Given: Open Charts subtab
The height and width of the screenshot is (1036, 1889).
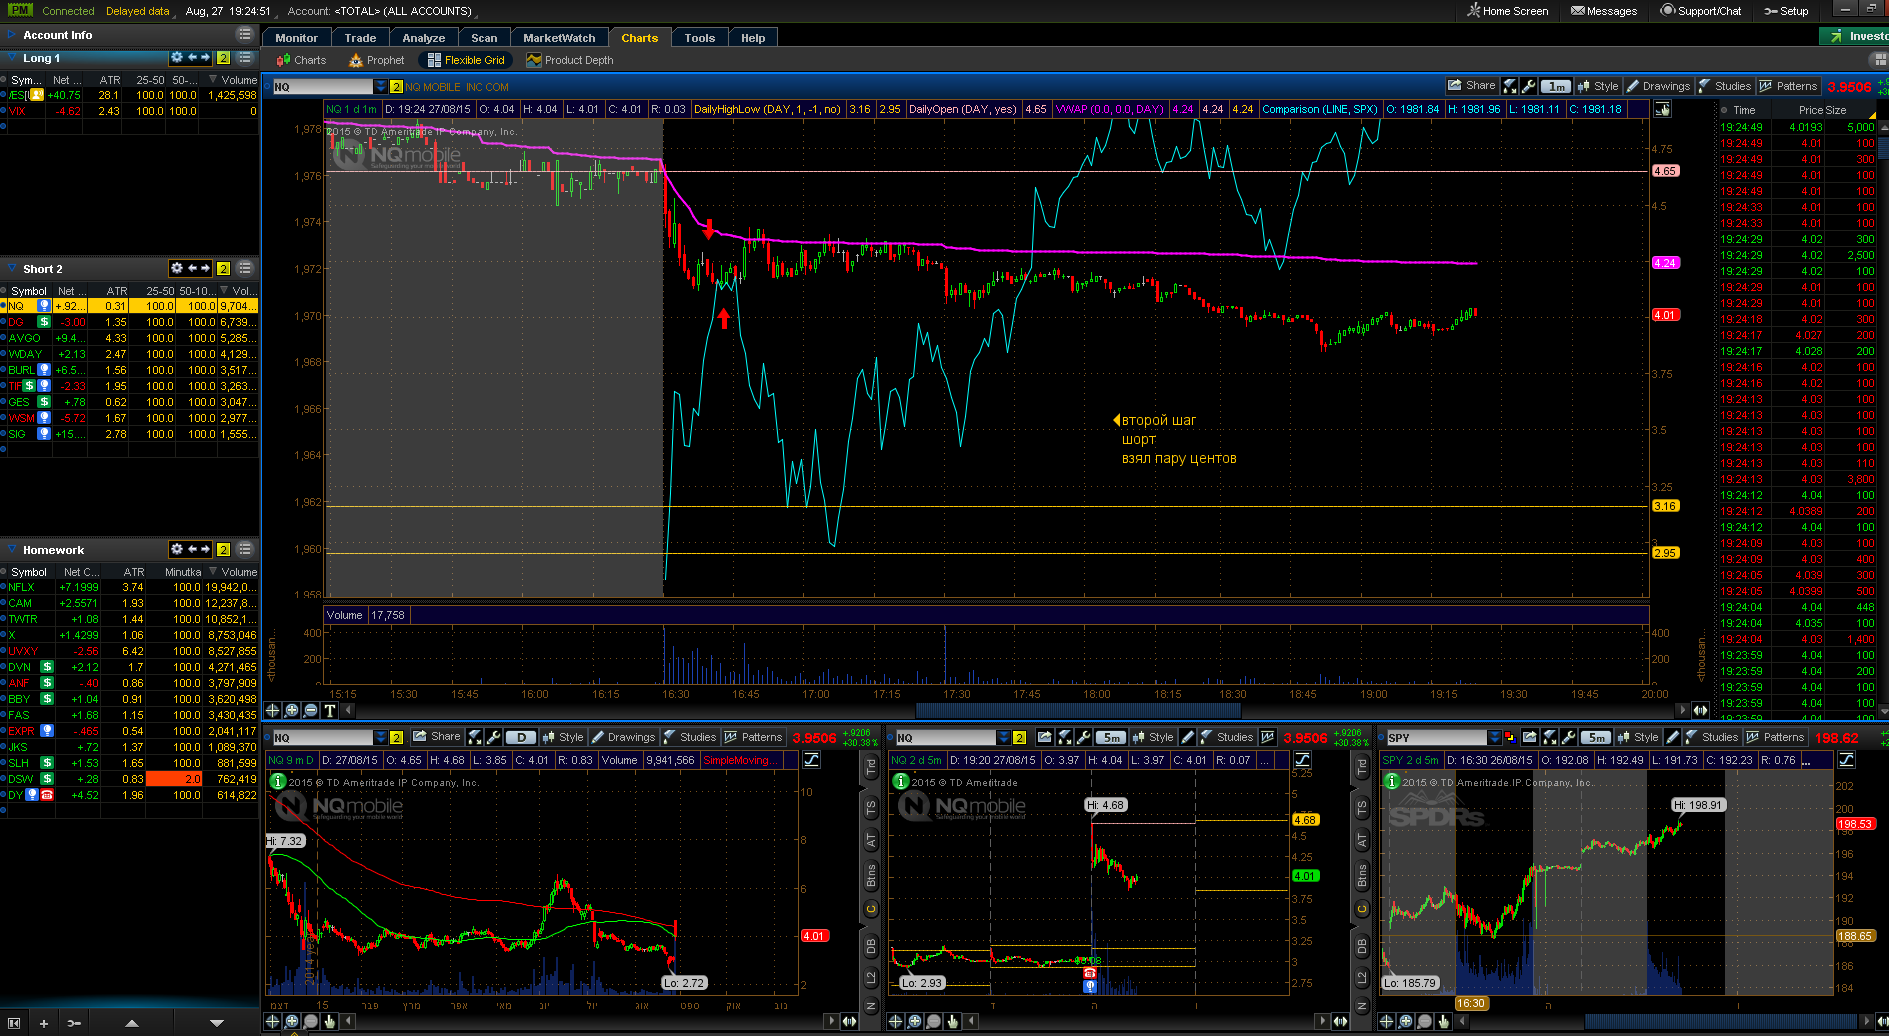Looking at the screenshot, I should [x=301, y=60].
